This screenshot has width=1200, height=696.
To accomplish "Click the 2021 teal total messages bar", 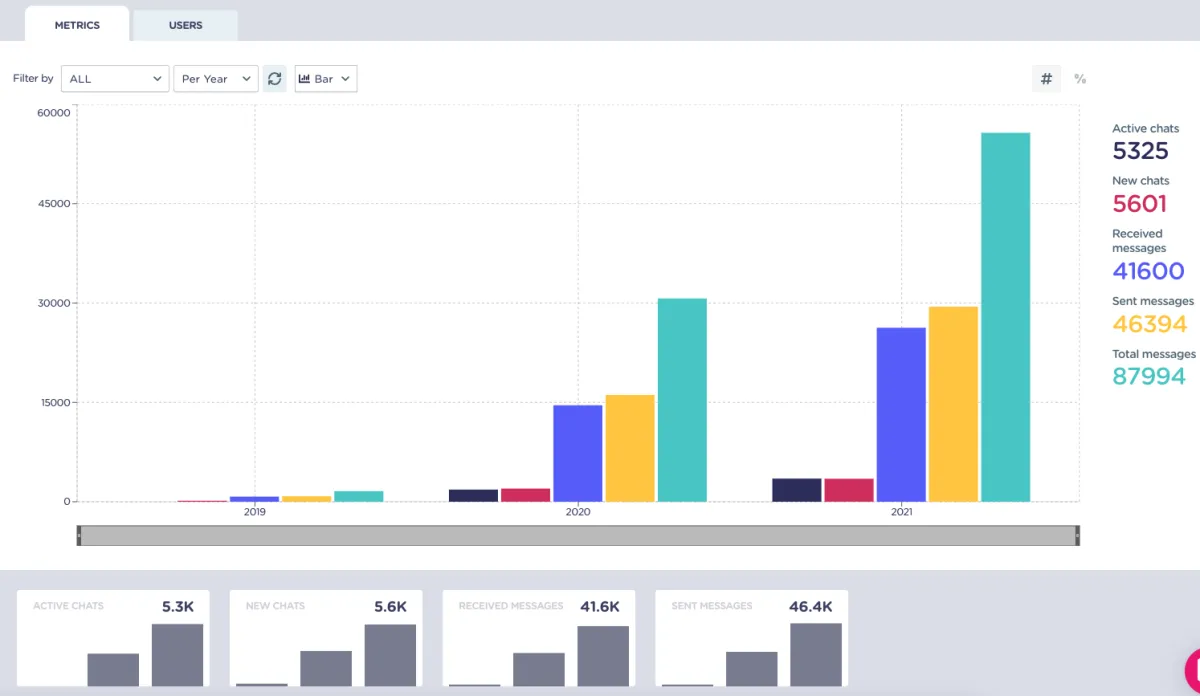I will 1005,317.
